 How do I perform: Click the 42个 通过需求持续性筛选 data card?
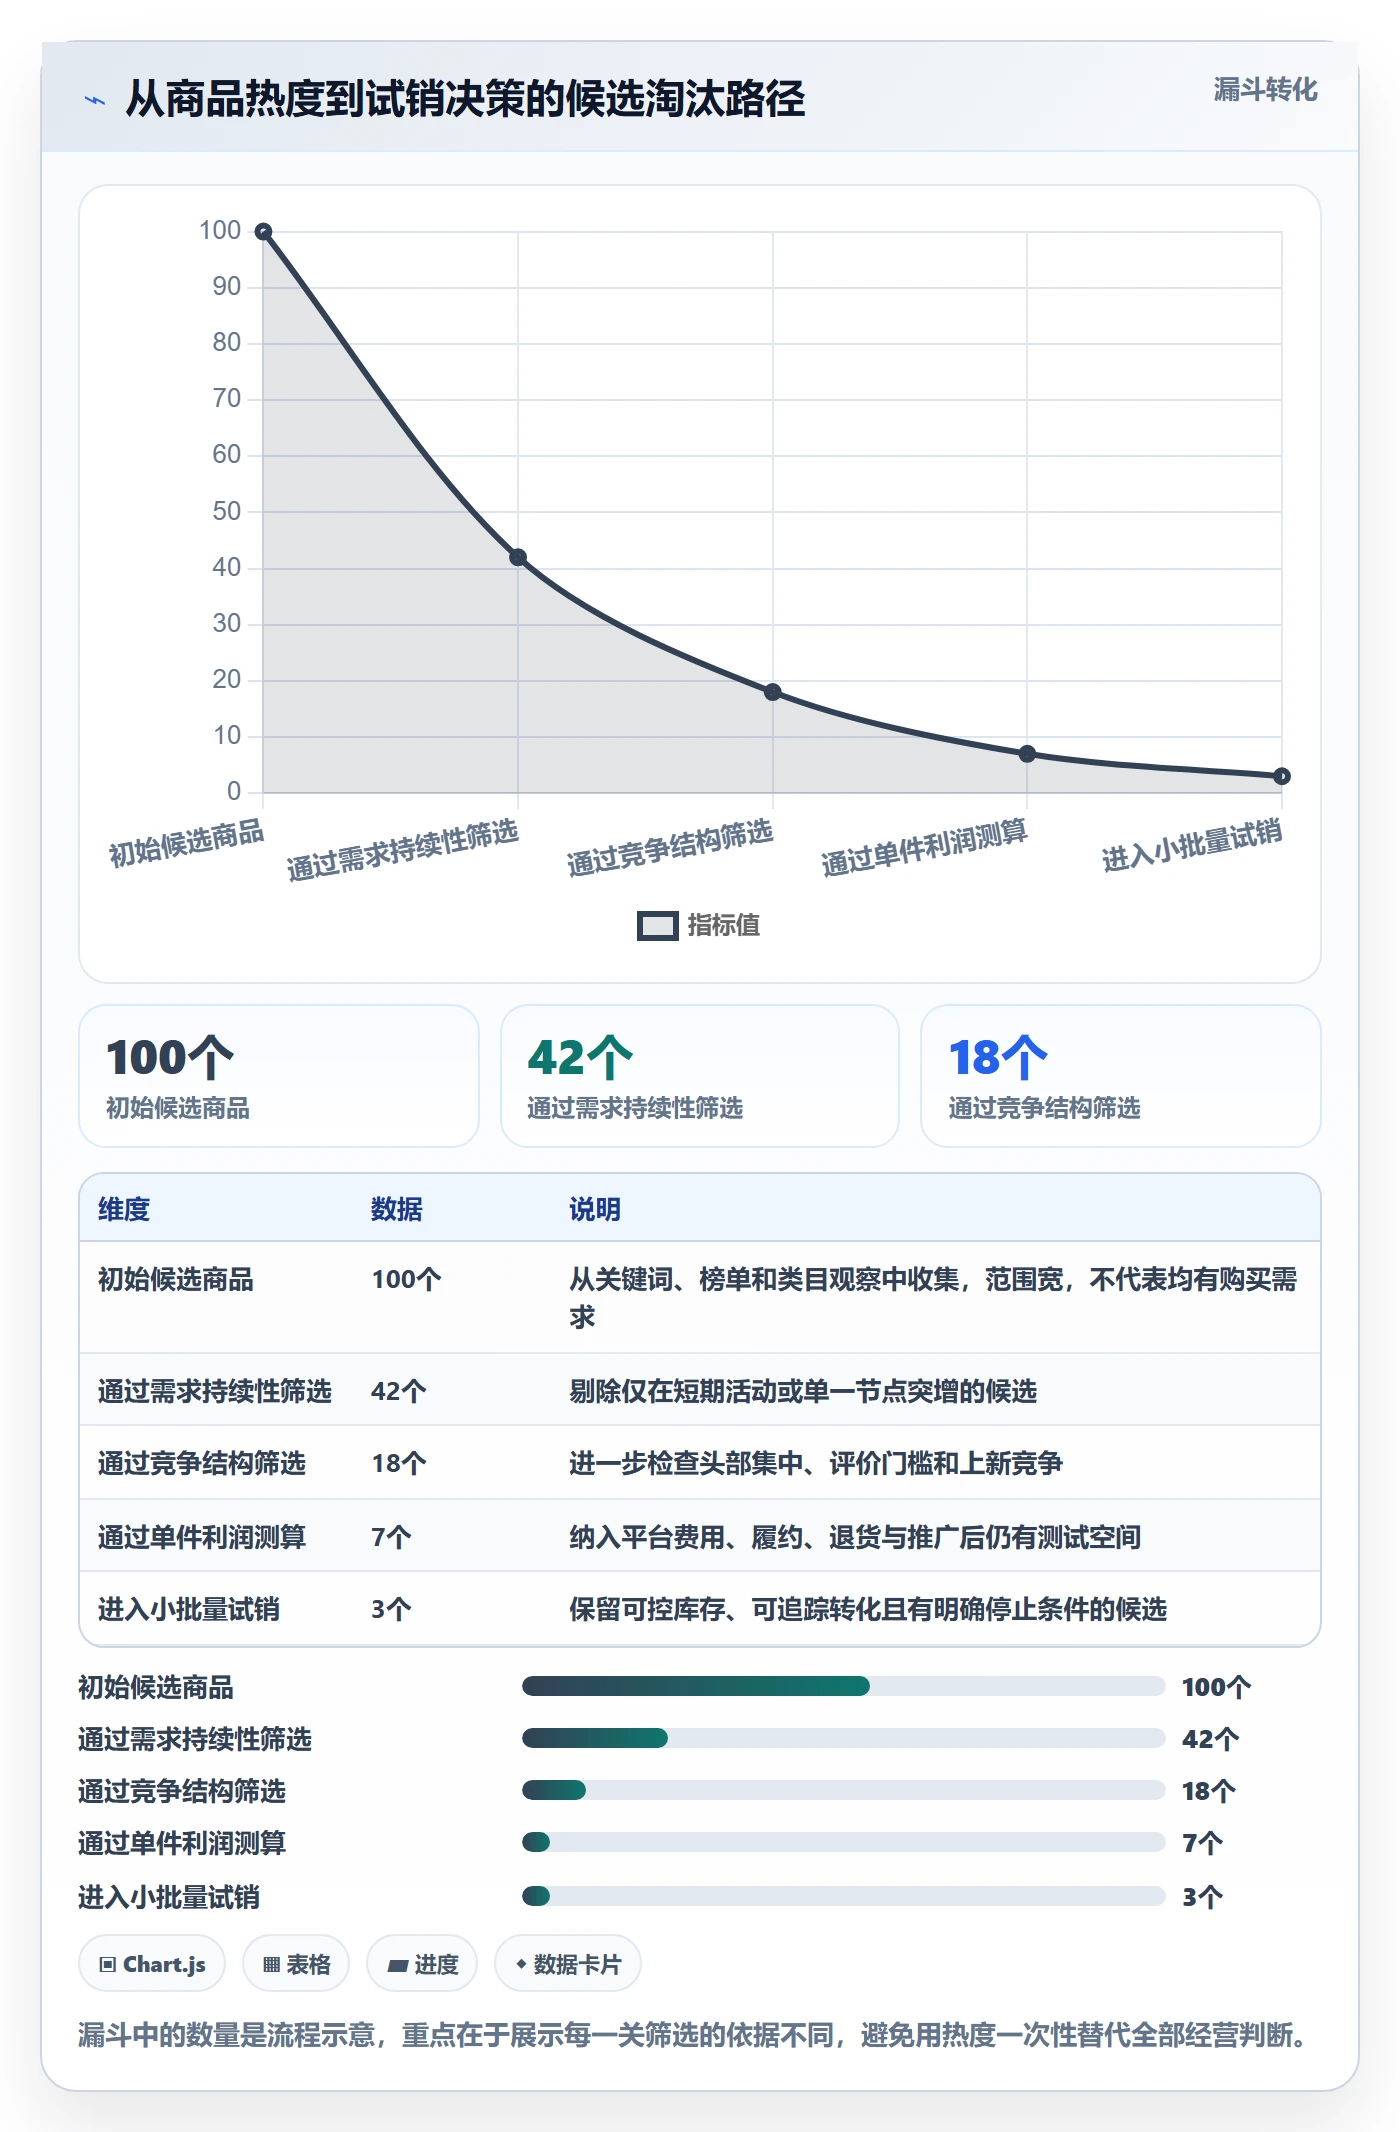click(700, 1076)
